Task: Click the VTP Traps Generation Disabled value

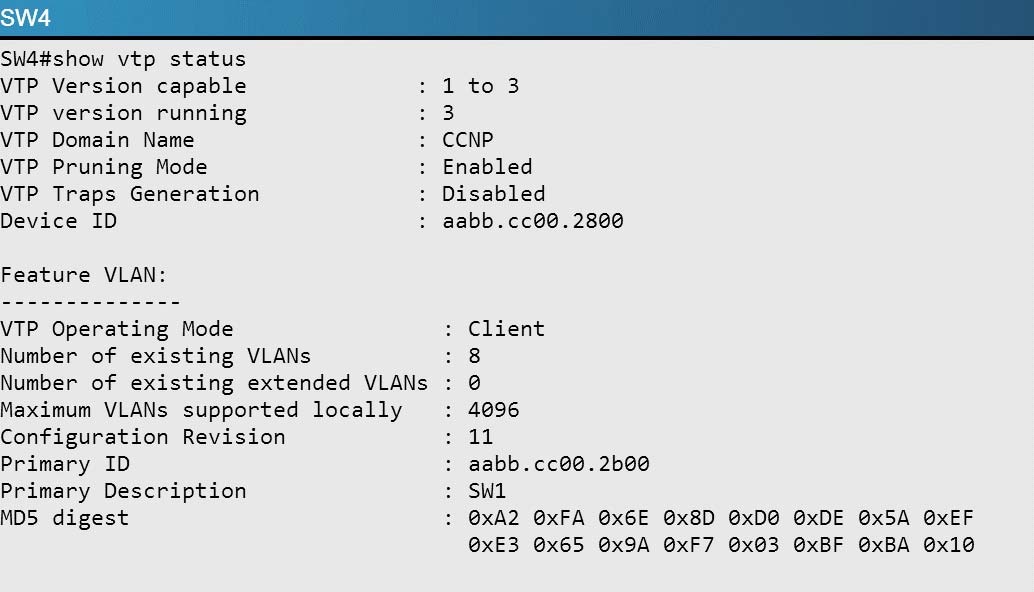Action: pyautogui.click(x=493, y=194)
